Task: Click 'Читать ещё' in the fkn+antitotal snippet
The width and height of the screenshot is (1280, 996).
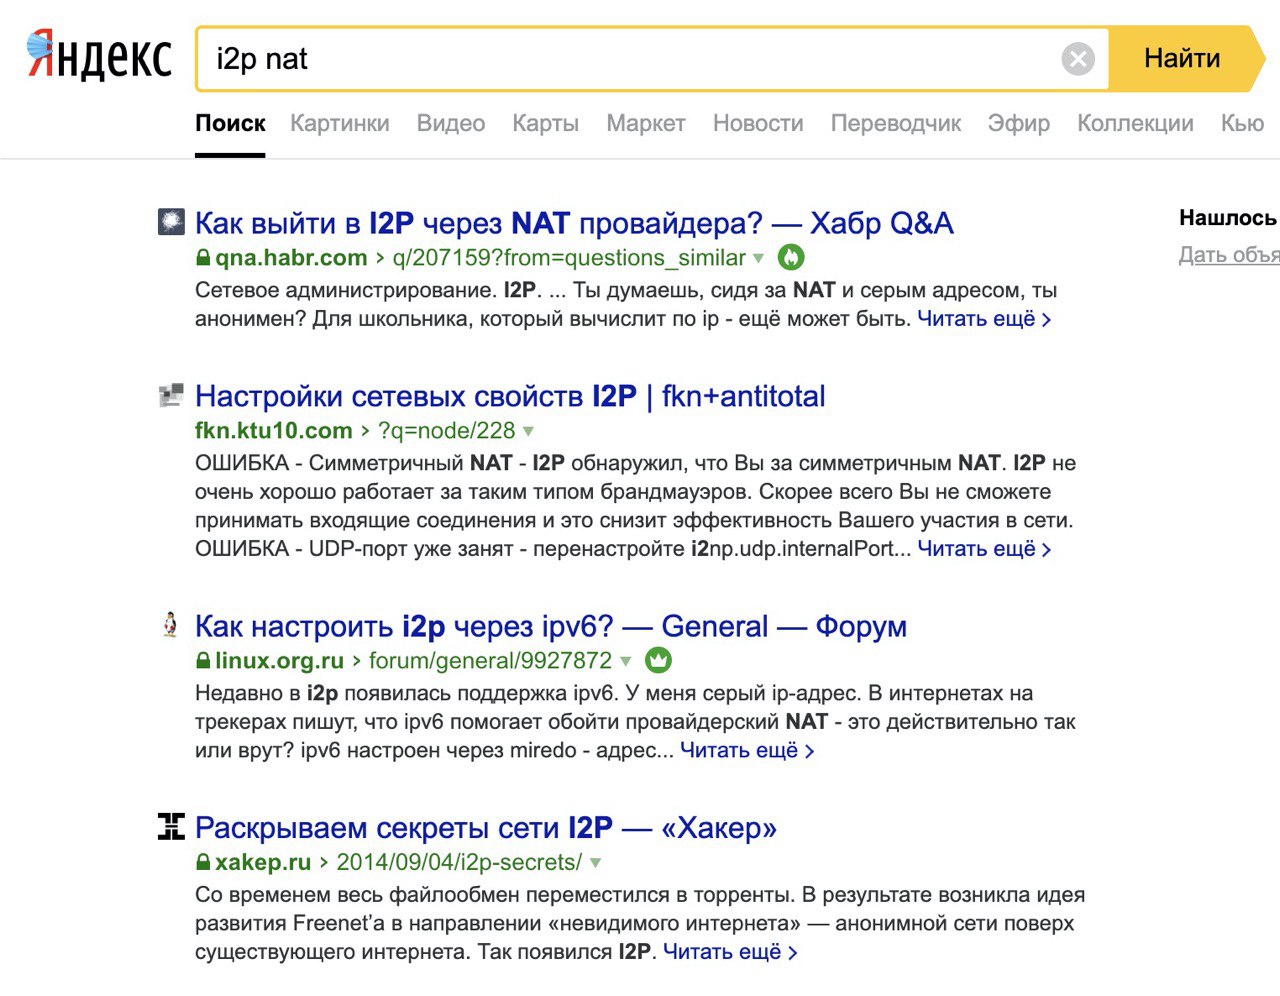Action: click(x=984, y=549)
